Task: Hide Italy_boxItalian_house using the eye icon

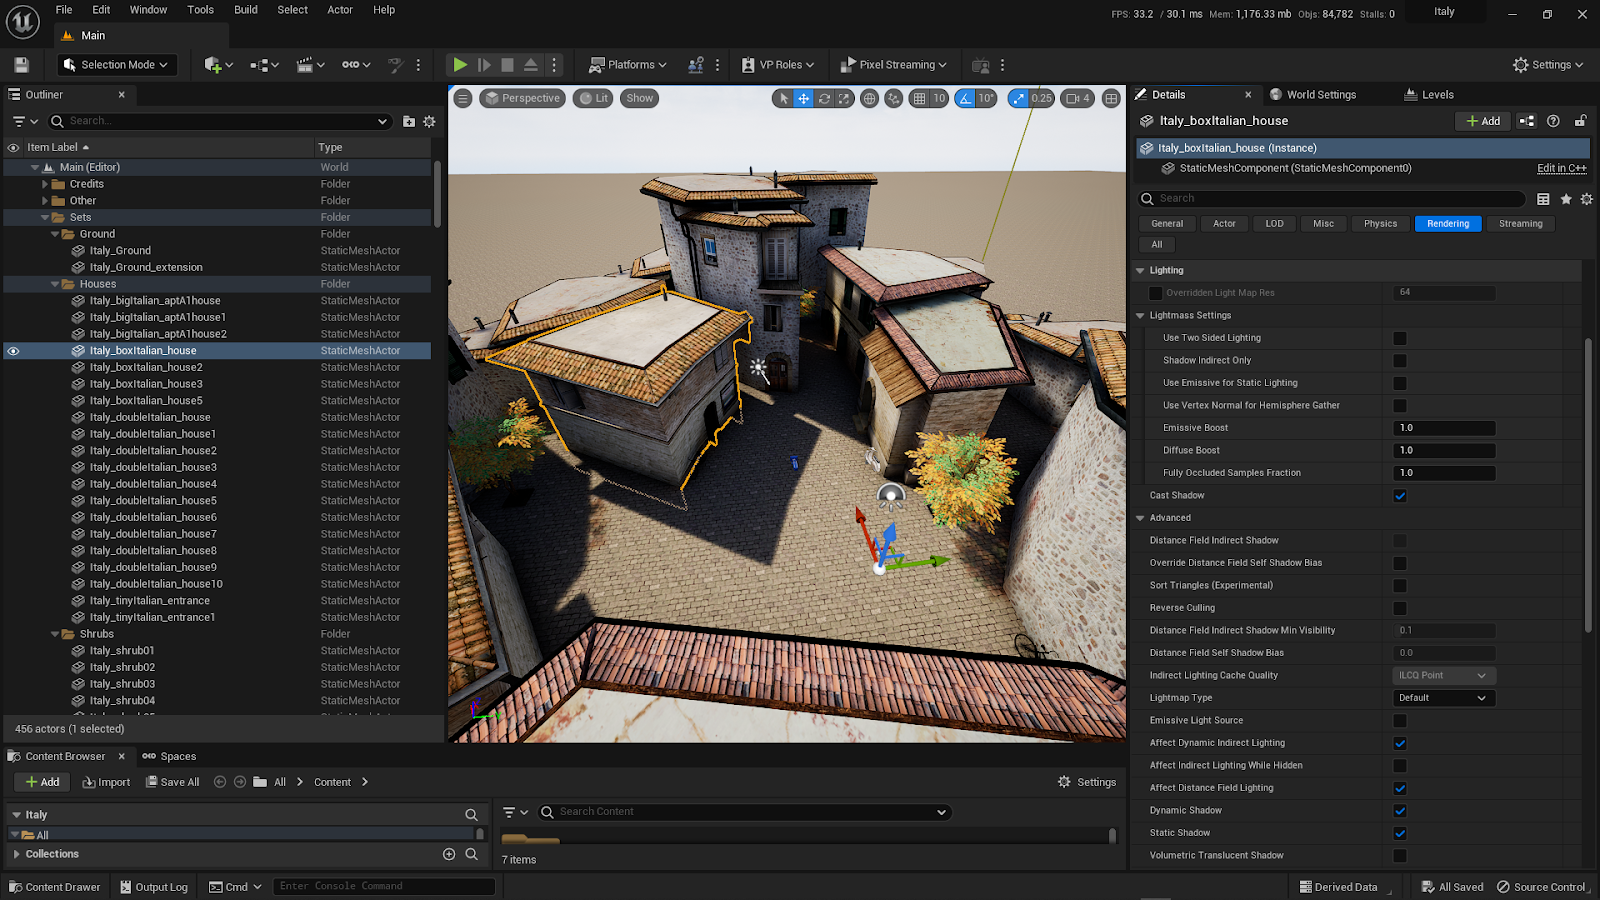Action: pos(13,351)
